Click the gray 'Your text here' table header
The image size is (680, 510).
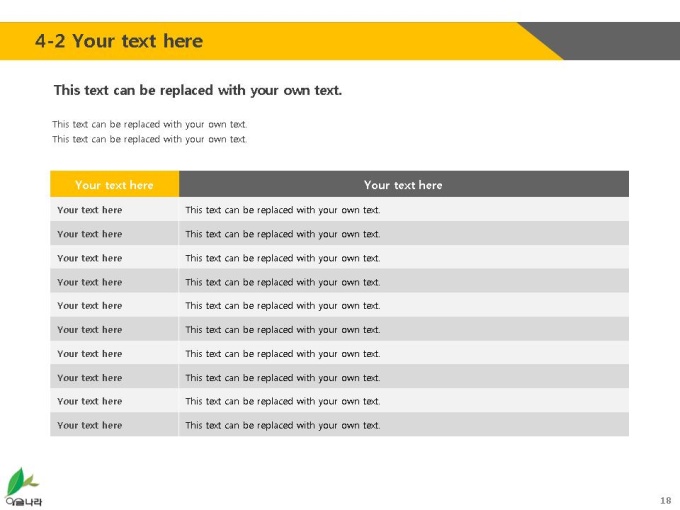[x=404, y=184]
